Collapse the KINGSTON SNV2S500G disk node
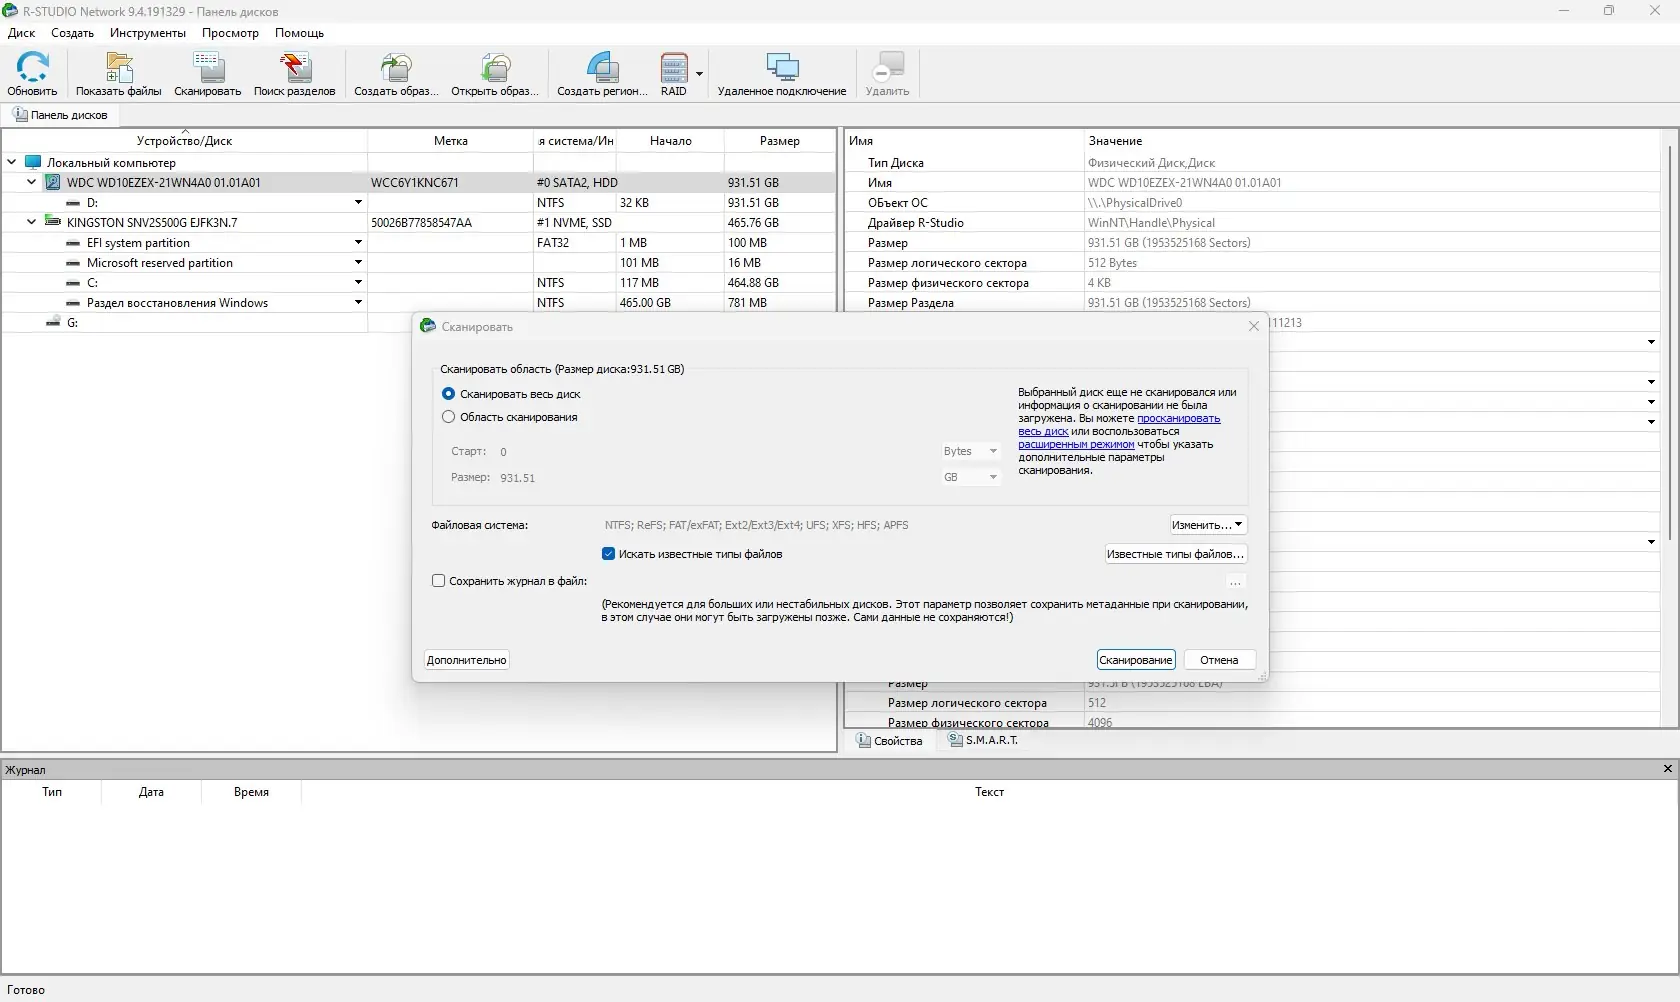Image resolution: width=1680 pixels, height=1002 pixels. pos(32,222)
